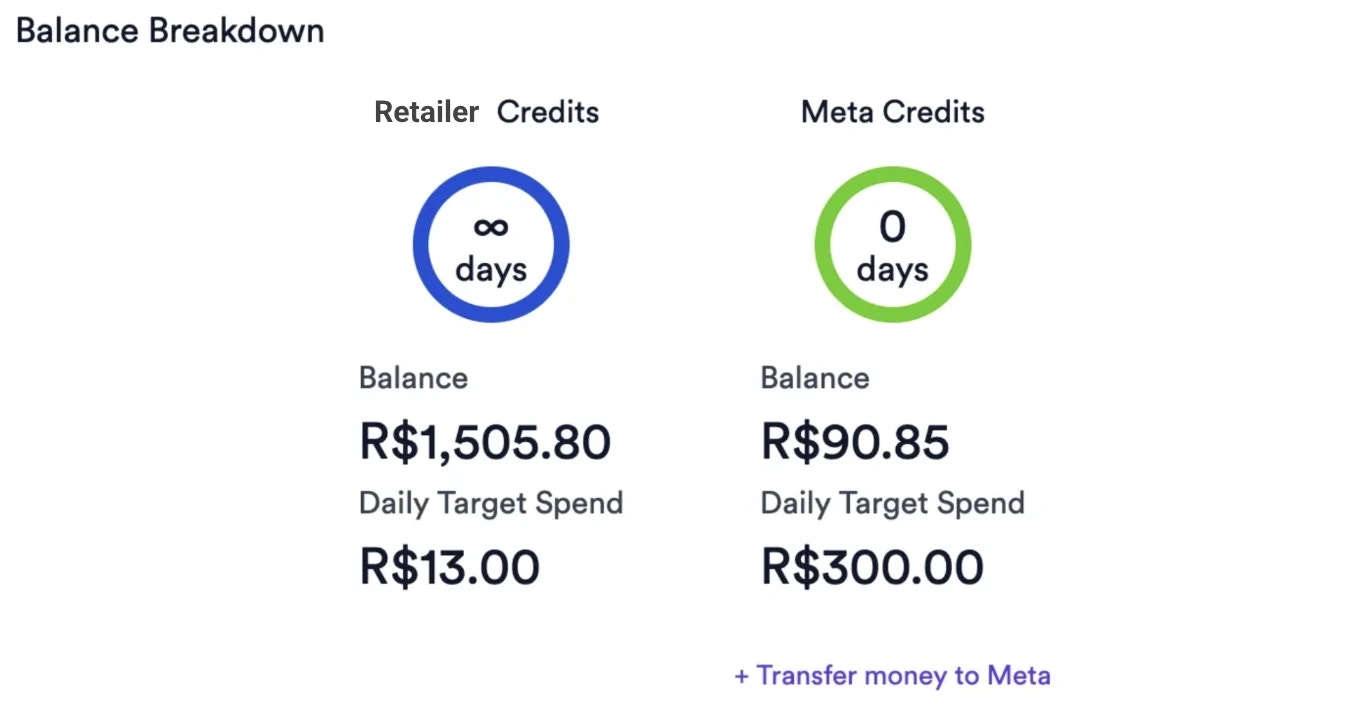Select the Retailer Credits column header
Viewport: 1346px width, 716px height.
[486, 112]
